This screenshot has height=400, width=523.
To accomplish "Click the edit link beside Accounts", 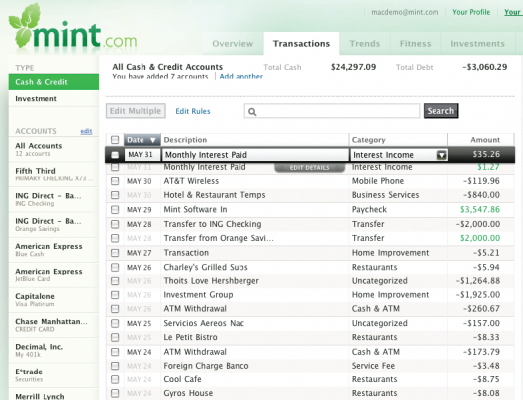I will [86, 131].
